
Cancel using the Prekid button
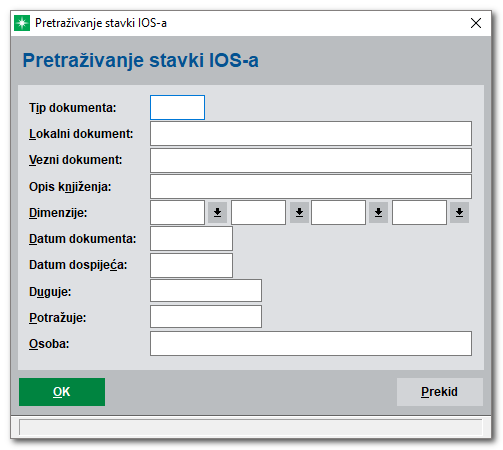click(440, 392)
